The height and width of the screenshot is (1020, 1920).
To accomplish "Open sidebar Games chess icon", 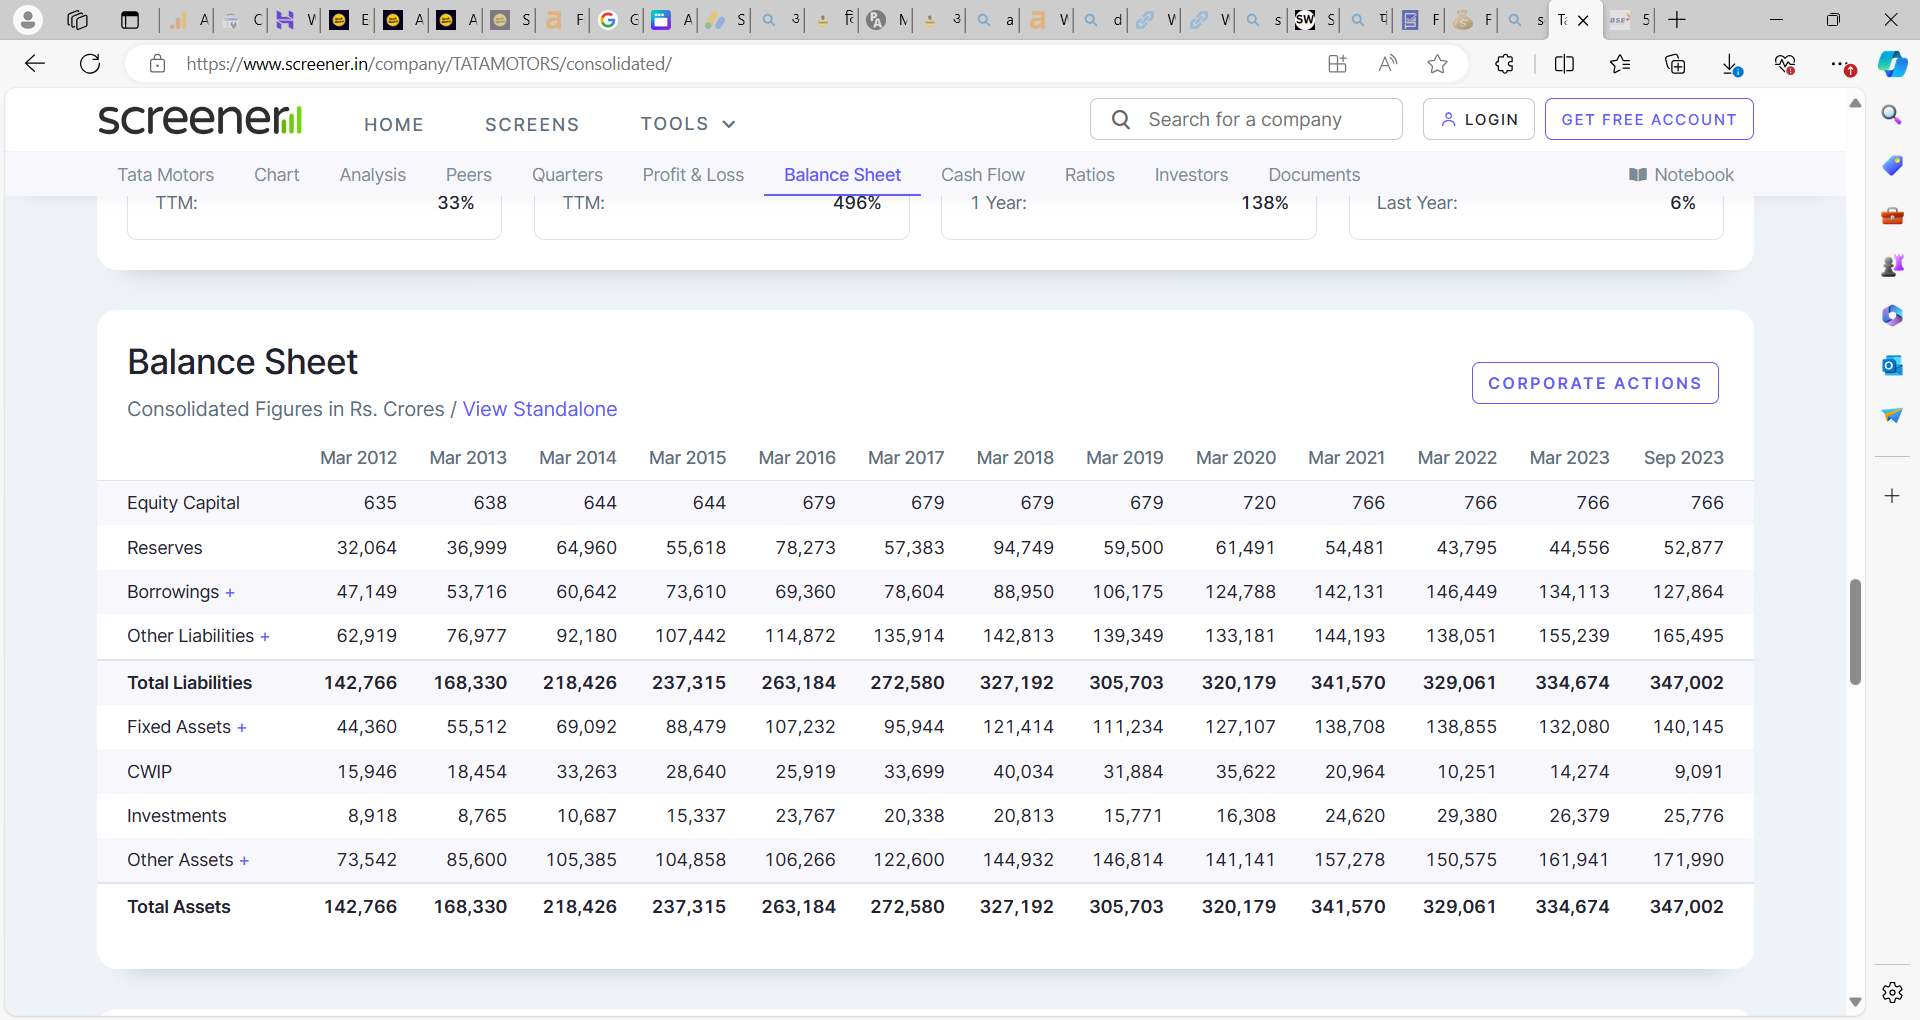I will click(1892, 265).
